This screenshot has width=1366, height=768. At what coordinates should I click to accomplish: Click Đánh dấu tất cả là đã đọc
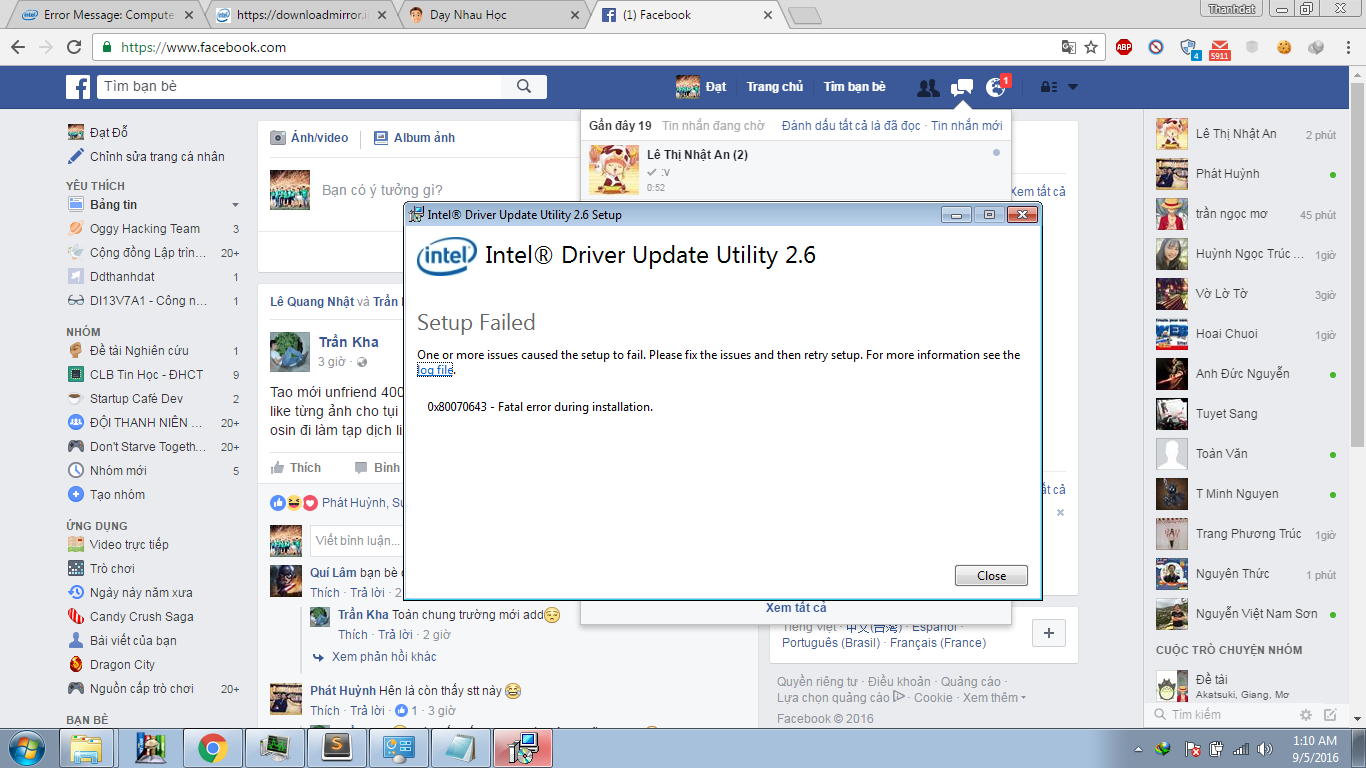pyautogui.click(x=851, y=126)
